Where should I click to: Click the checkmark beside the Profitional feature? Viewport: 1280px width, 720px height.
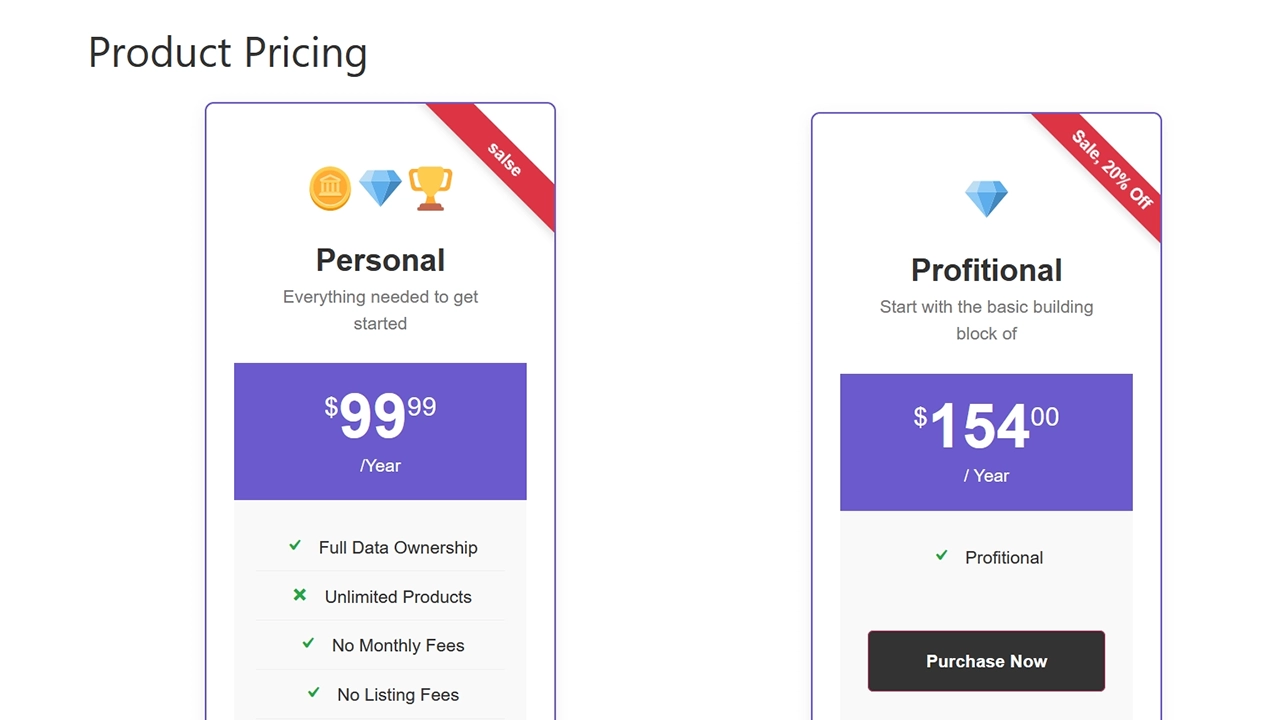pyautogui.click(x=941, y=556)
